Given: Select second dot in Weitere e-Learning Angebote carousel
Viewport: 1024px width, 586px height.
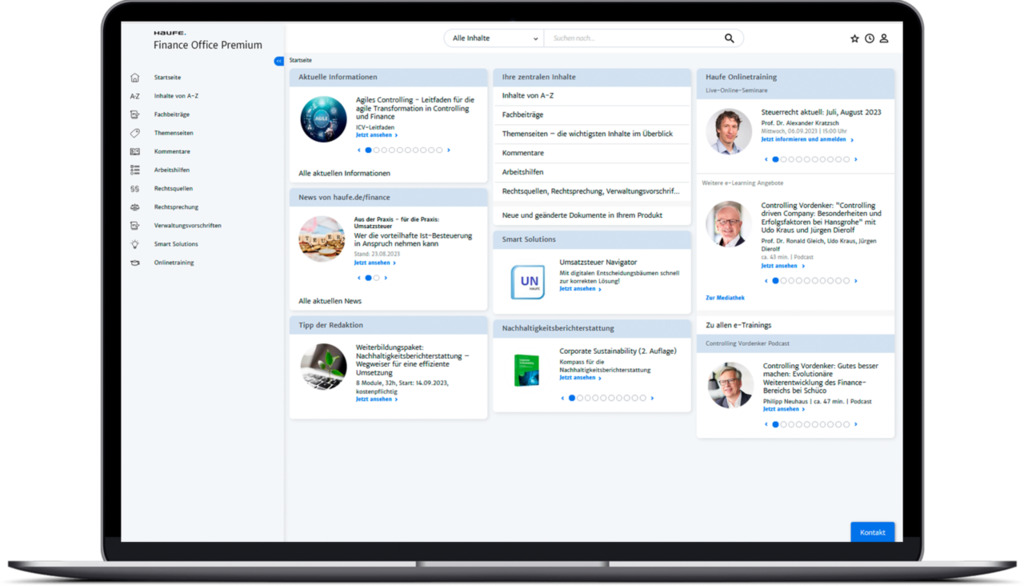Looking at the screenshot, I should [x=783, y=281].
